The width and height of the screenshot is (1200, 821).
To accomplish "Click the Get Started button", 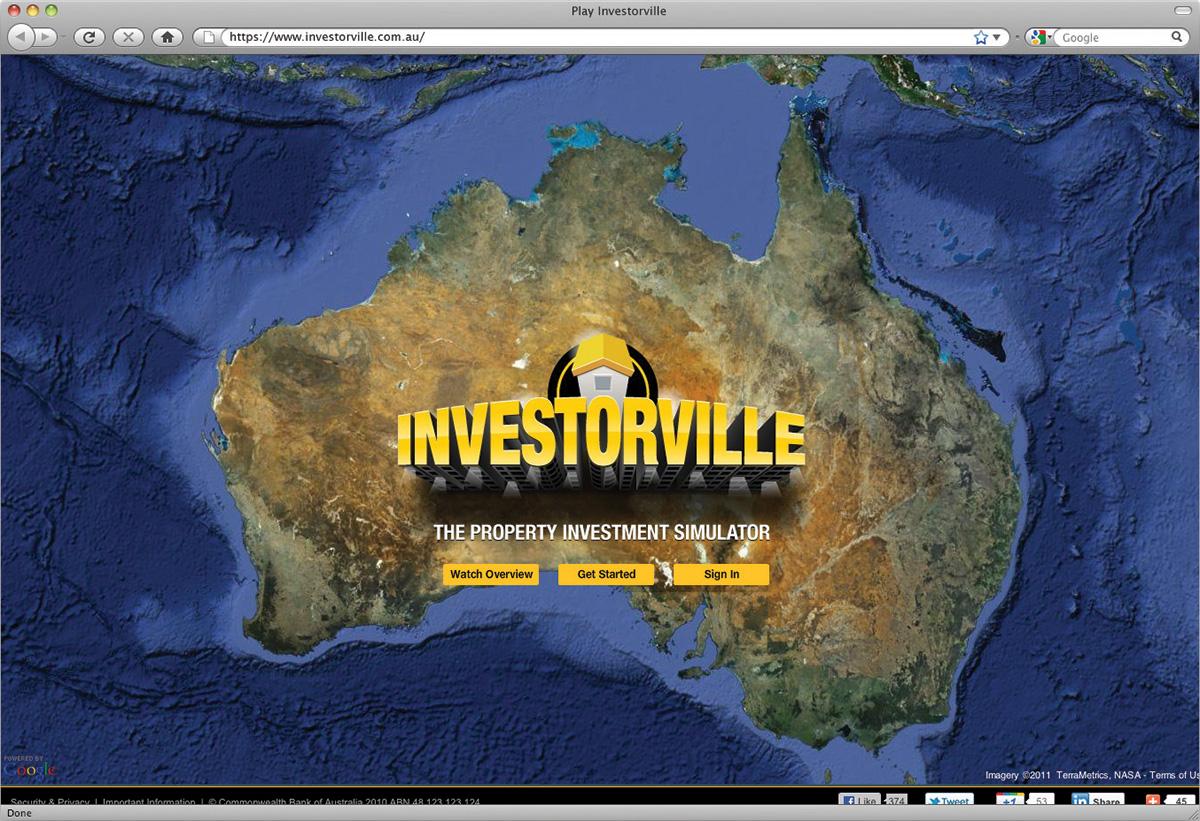I will click(x=606, y=574).
